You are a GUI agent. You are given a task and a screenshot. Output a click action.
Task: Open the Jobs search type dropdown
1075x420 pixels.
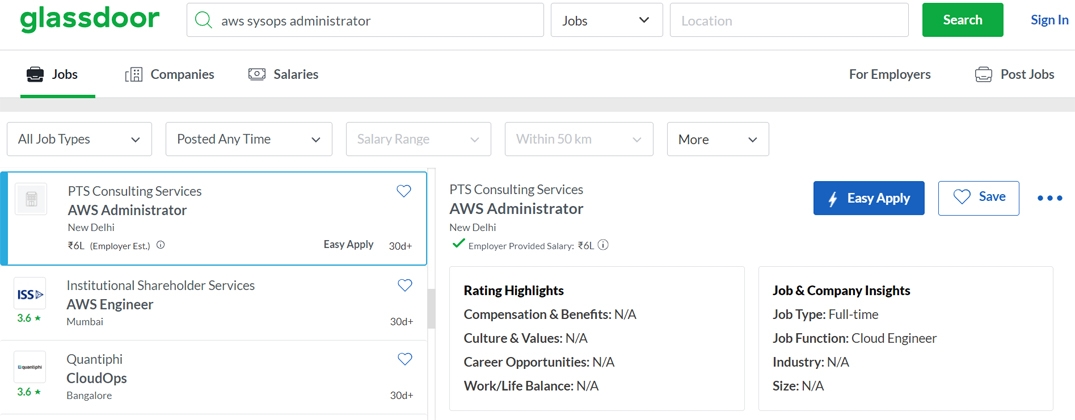[x=607, y=21]
